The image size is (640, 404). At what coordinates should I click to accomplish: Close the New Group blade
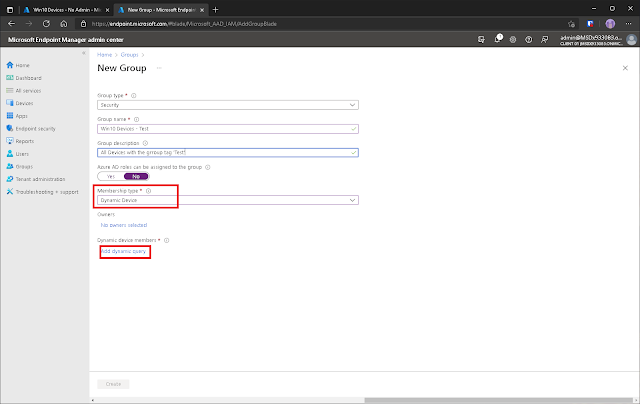point(625,68)
